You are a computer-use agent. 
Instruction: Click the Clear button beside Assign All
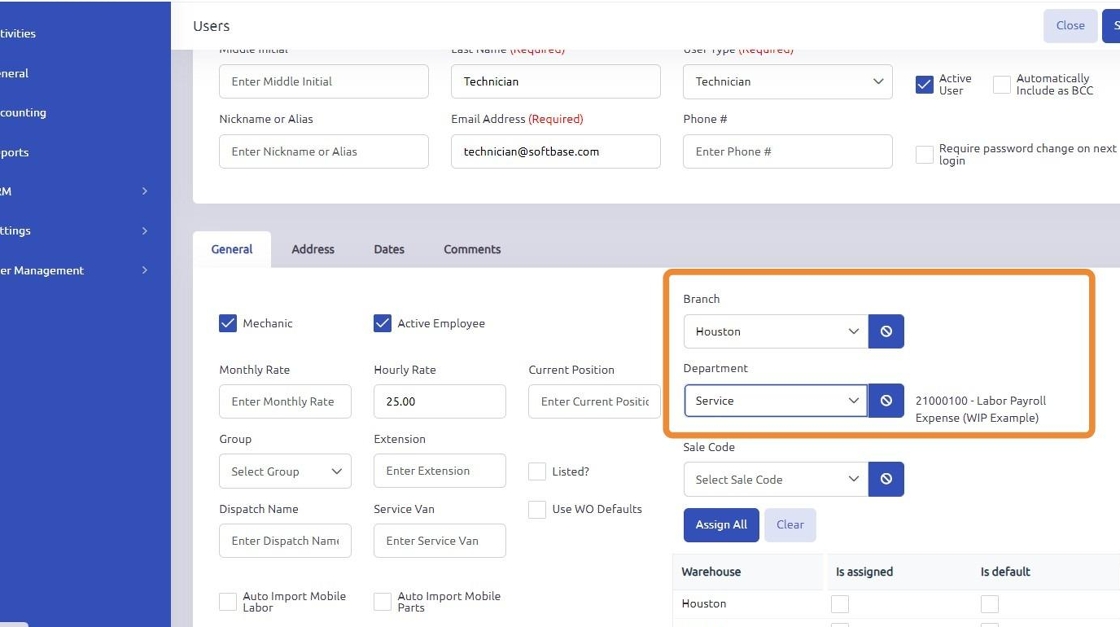790,525
